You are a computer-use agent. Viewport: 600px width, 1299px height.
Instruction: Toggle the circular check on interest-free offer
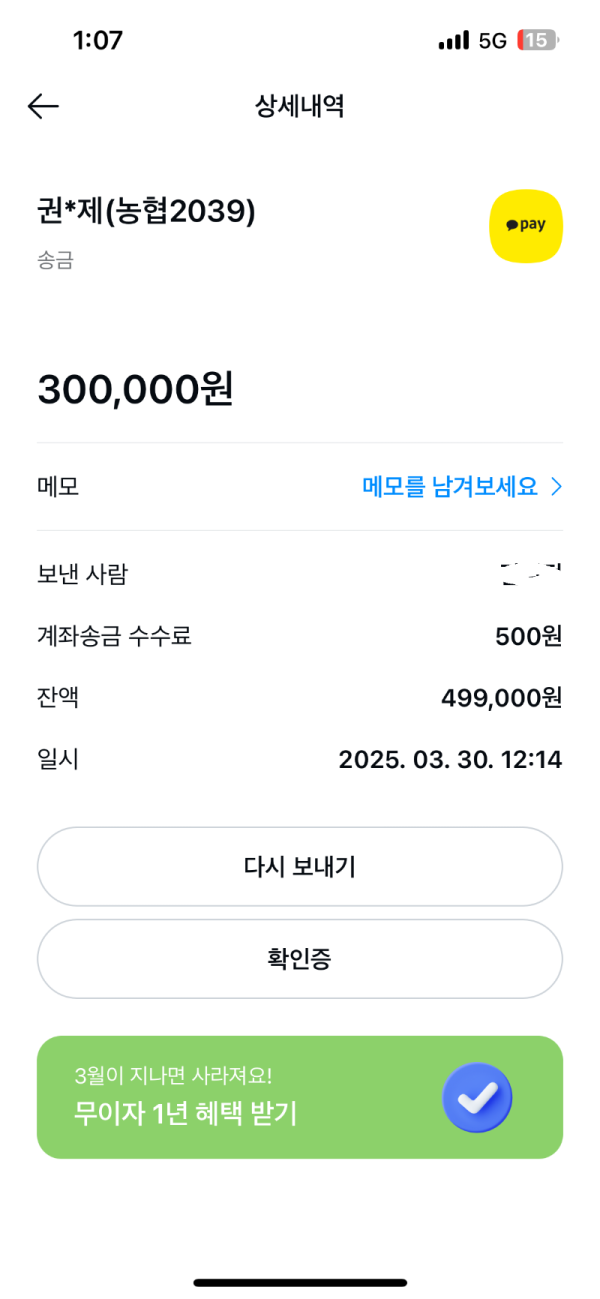point(477,1097)
